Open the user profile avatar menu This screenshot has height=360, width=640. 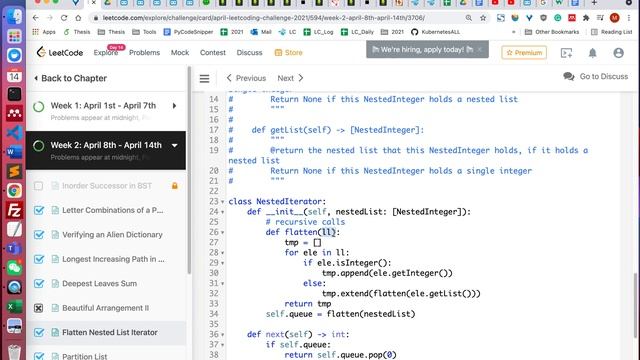click(x=618, y=53)
